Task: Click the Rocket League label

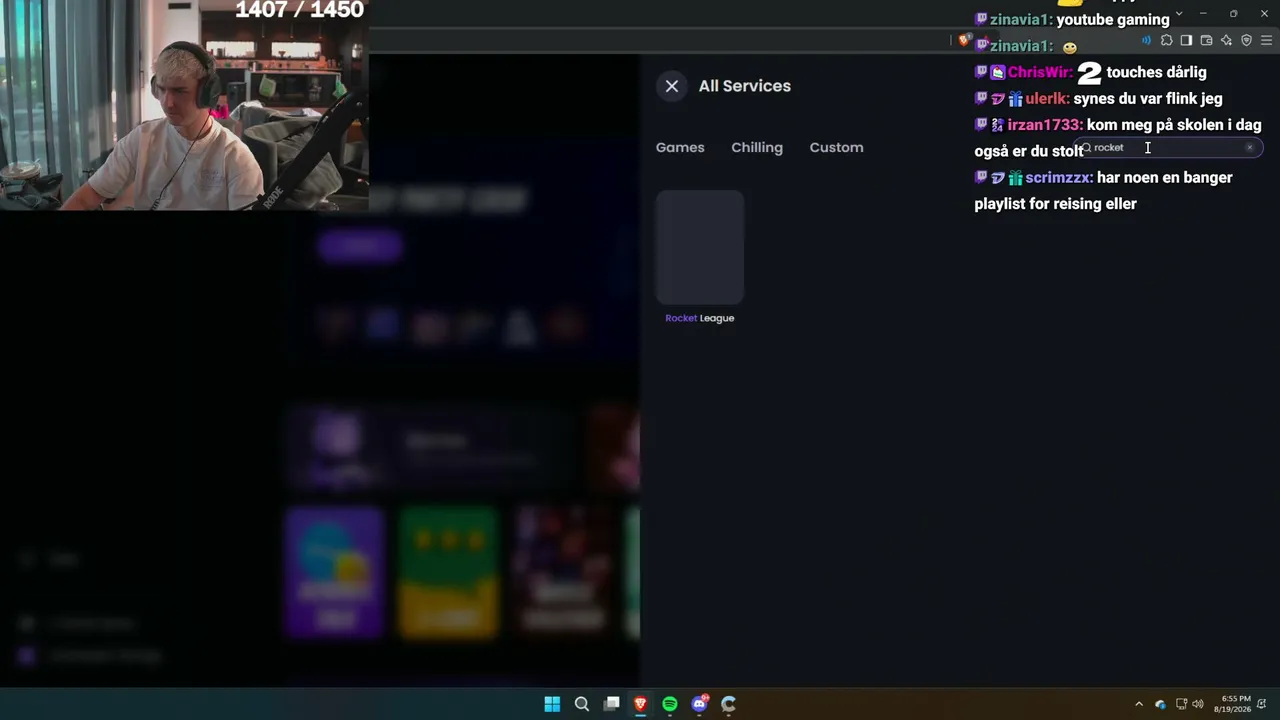Action: (700, 318)
